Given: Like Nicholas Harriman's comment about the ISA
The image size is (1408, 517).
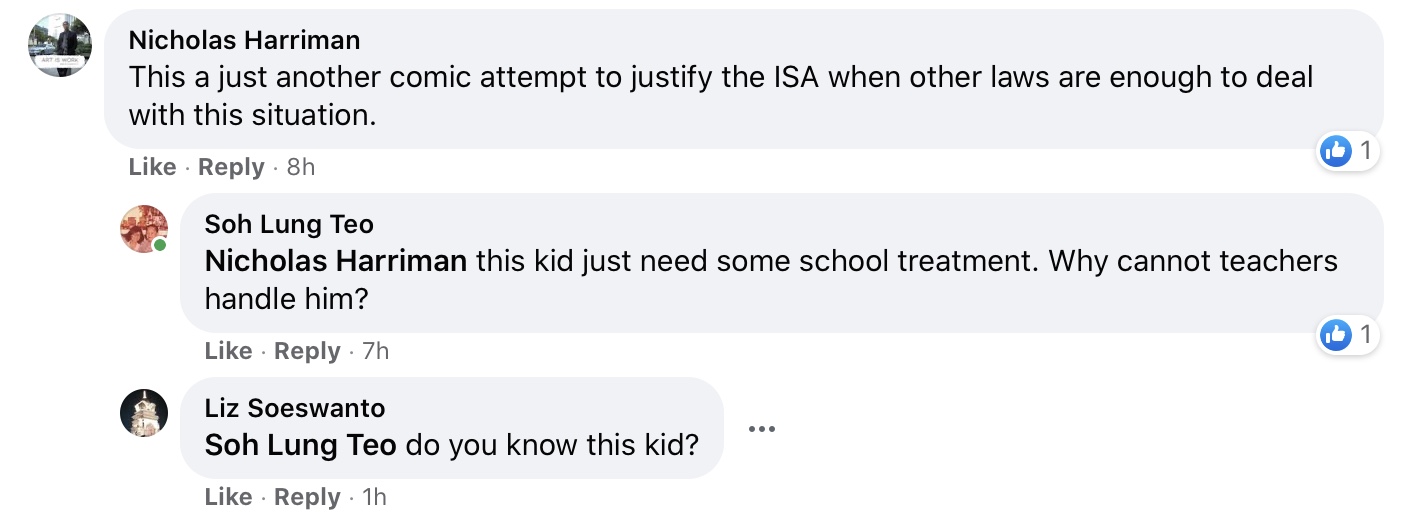Looking at the screenshot, I should [x=152, y=167].
